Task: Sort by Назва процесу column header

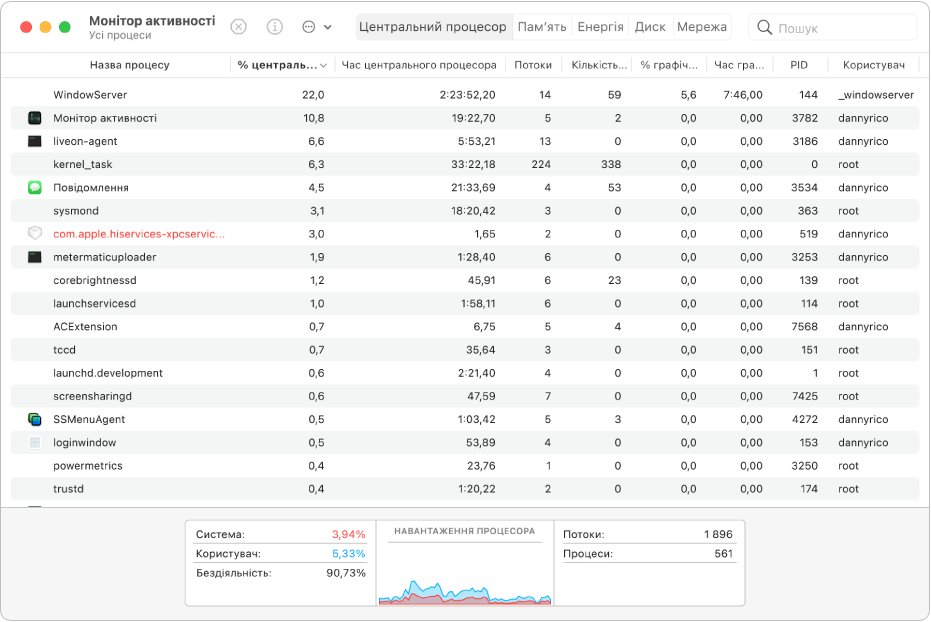Action: pos(129,65)
